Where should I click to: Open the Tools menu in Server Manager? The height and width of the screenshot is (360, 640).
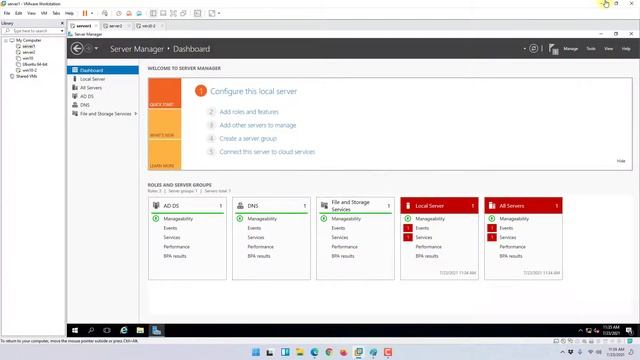tap(591, 49)
